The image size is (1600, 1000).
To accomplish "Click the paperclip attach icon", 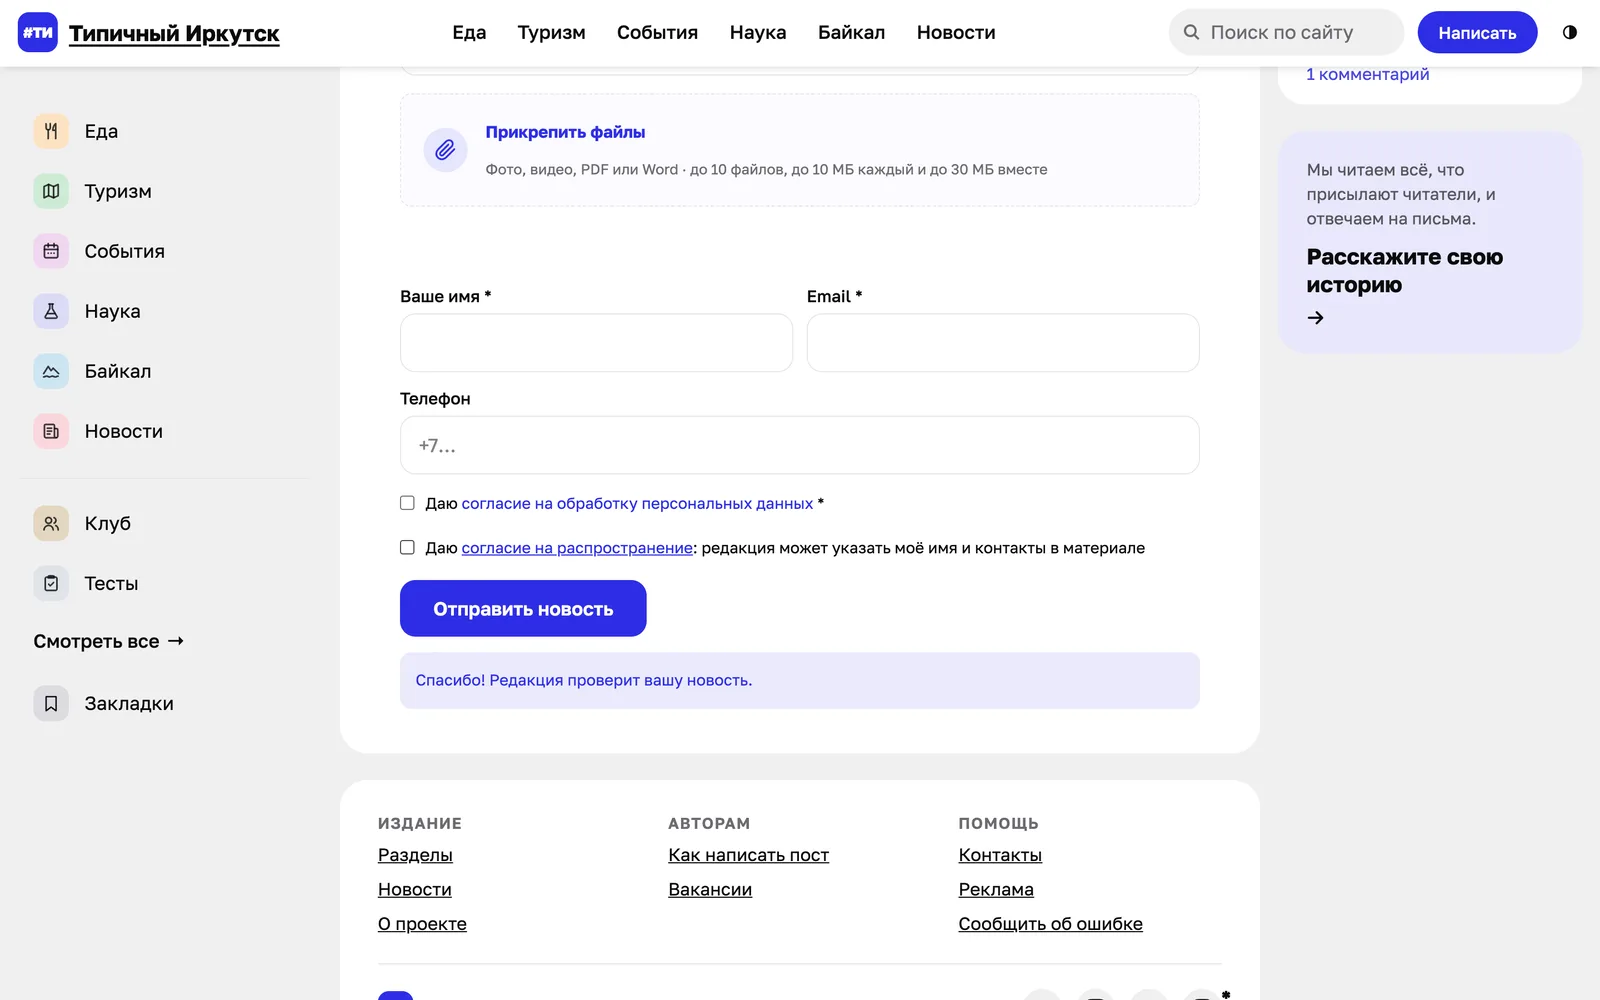I will [445, 150].
